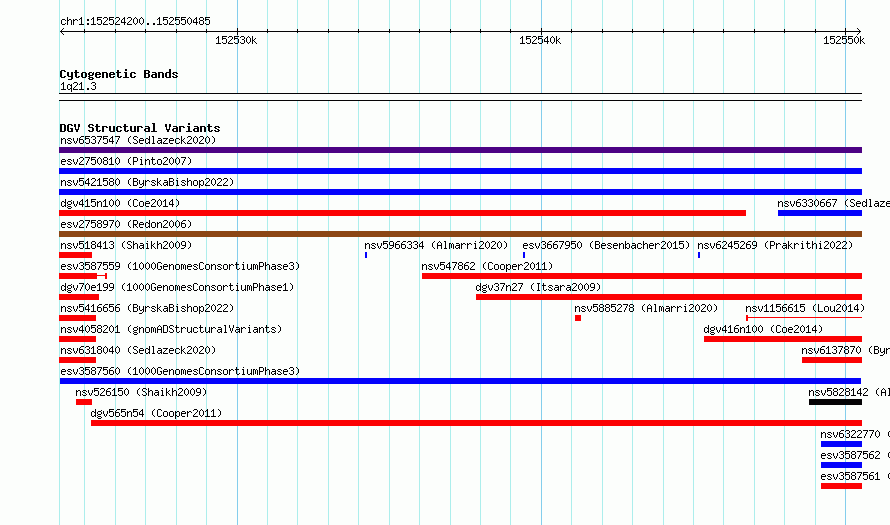Select the 1q21.3 cytogenetic band label
The height and width of the screenshot is (525, 890).
coord(78,87)
